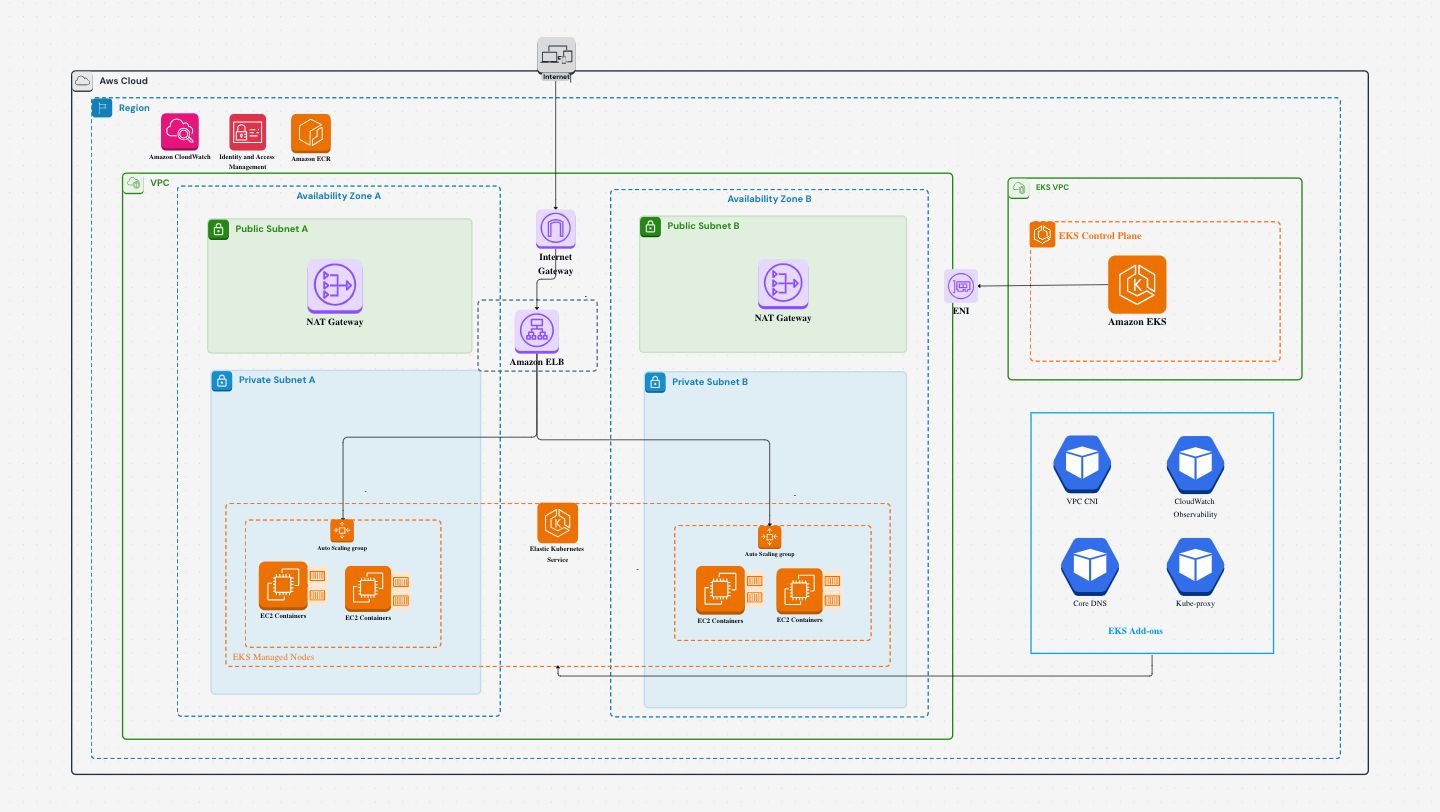Select the right EC2 instance icon in Subnet A

tap(368, 590)
